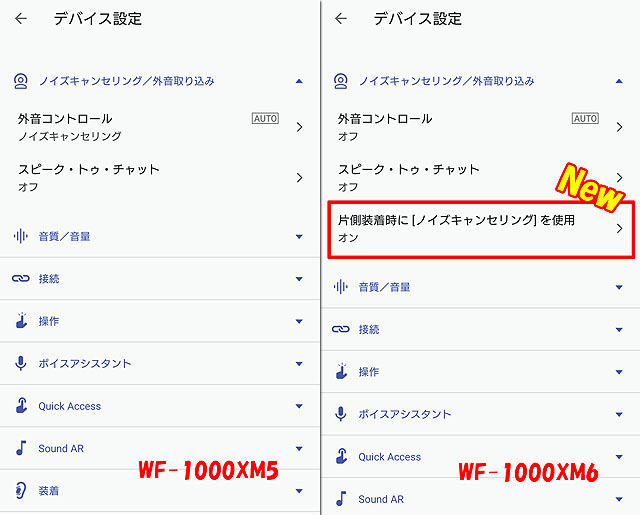Open right Connection (接続) menu row
This screenshot has width=640, height=515.
pos(478,329)
